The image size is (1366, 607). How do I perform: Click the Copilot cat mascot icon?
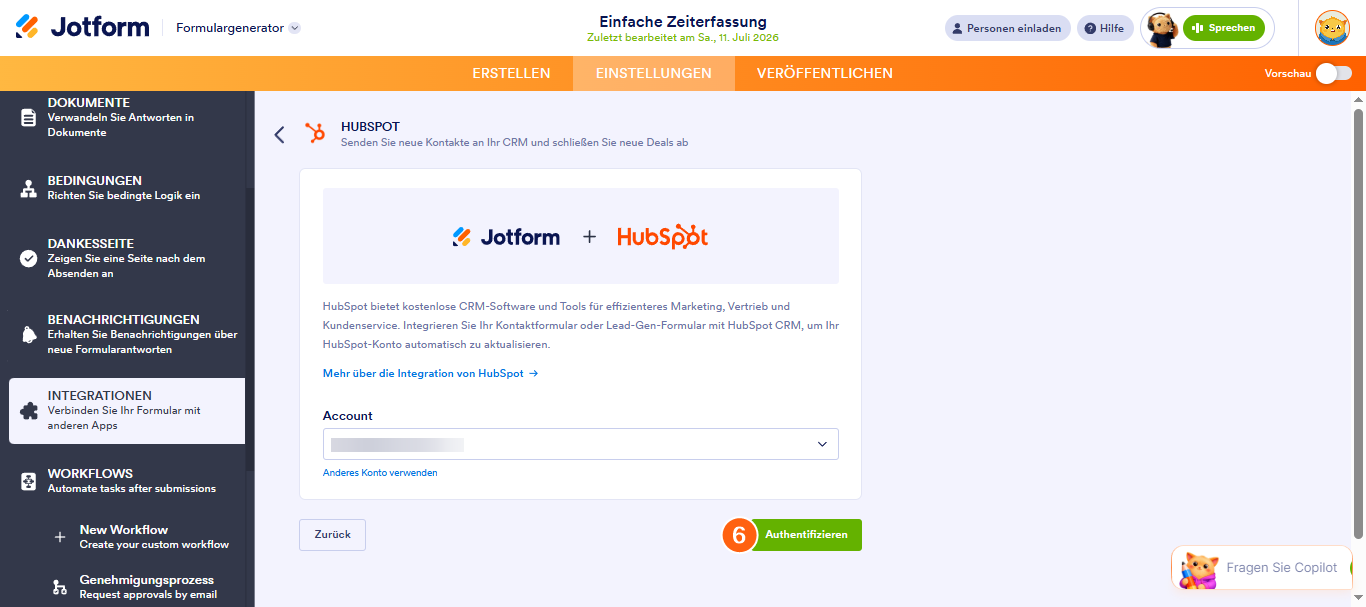[x=1199, y=569]
